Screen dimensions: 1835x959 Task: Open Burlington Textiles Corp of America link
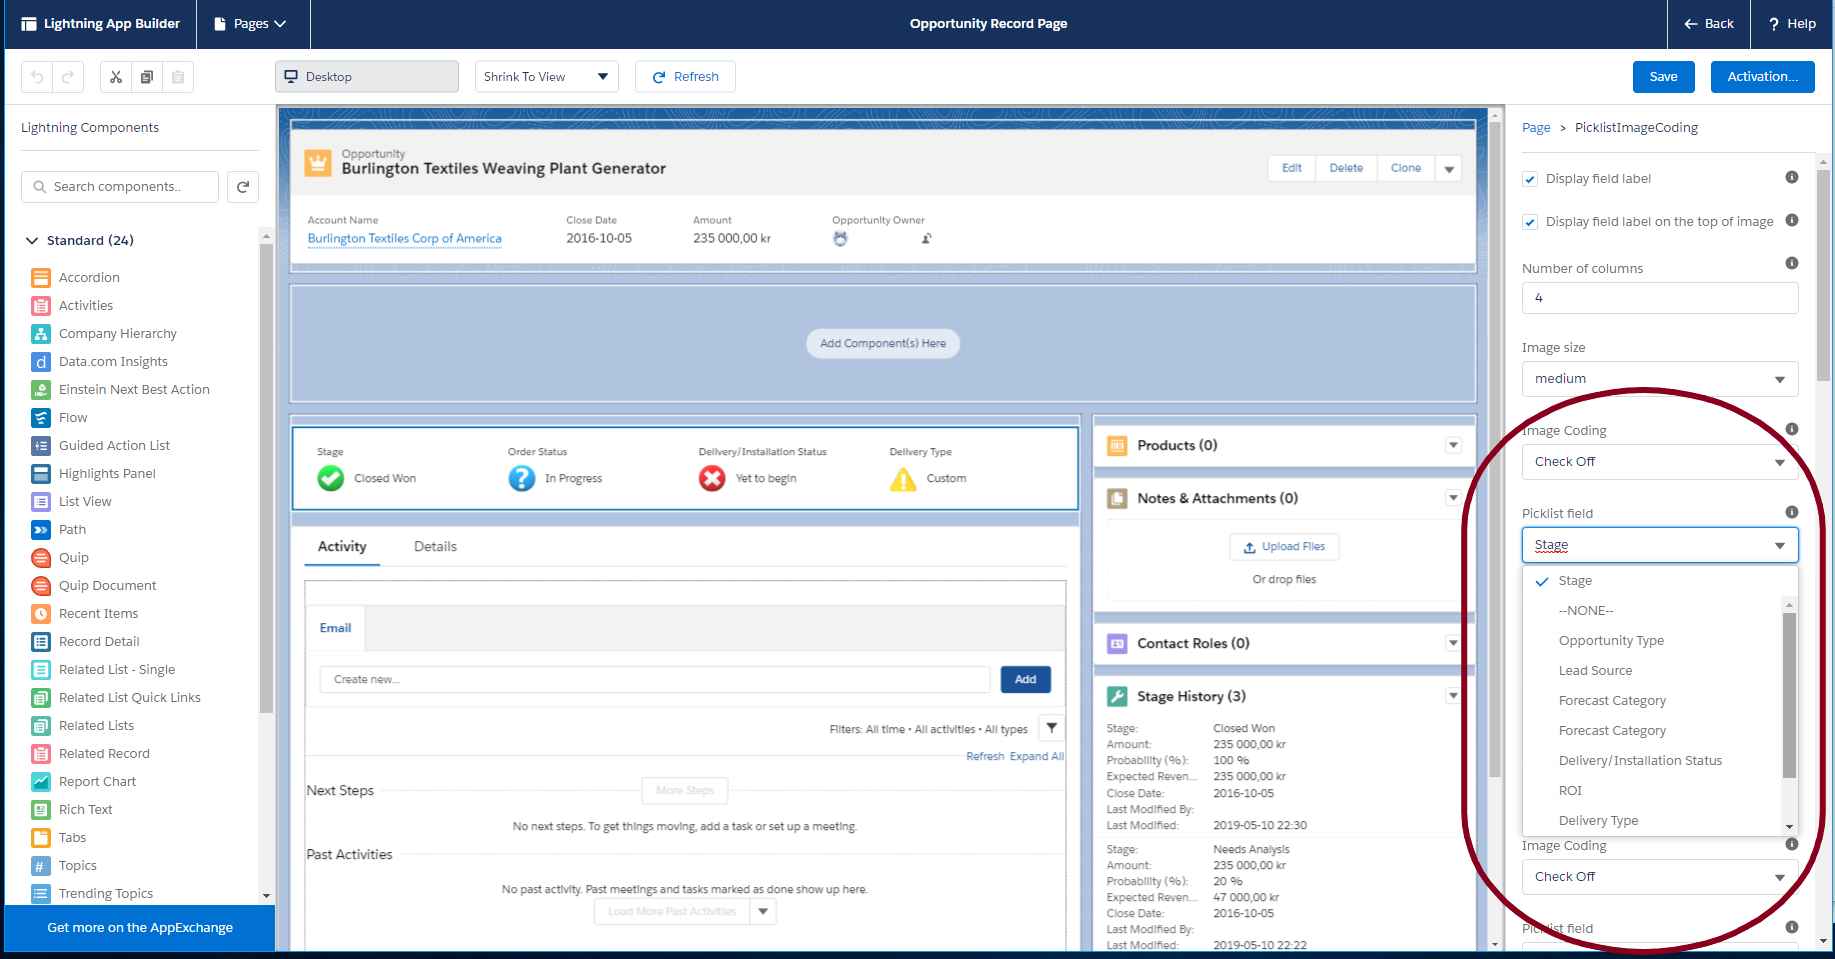click(x=404, y=239)
